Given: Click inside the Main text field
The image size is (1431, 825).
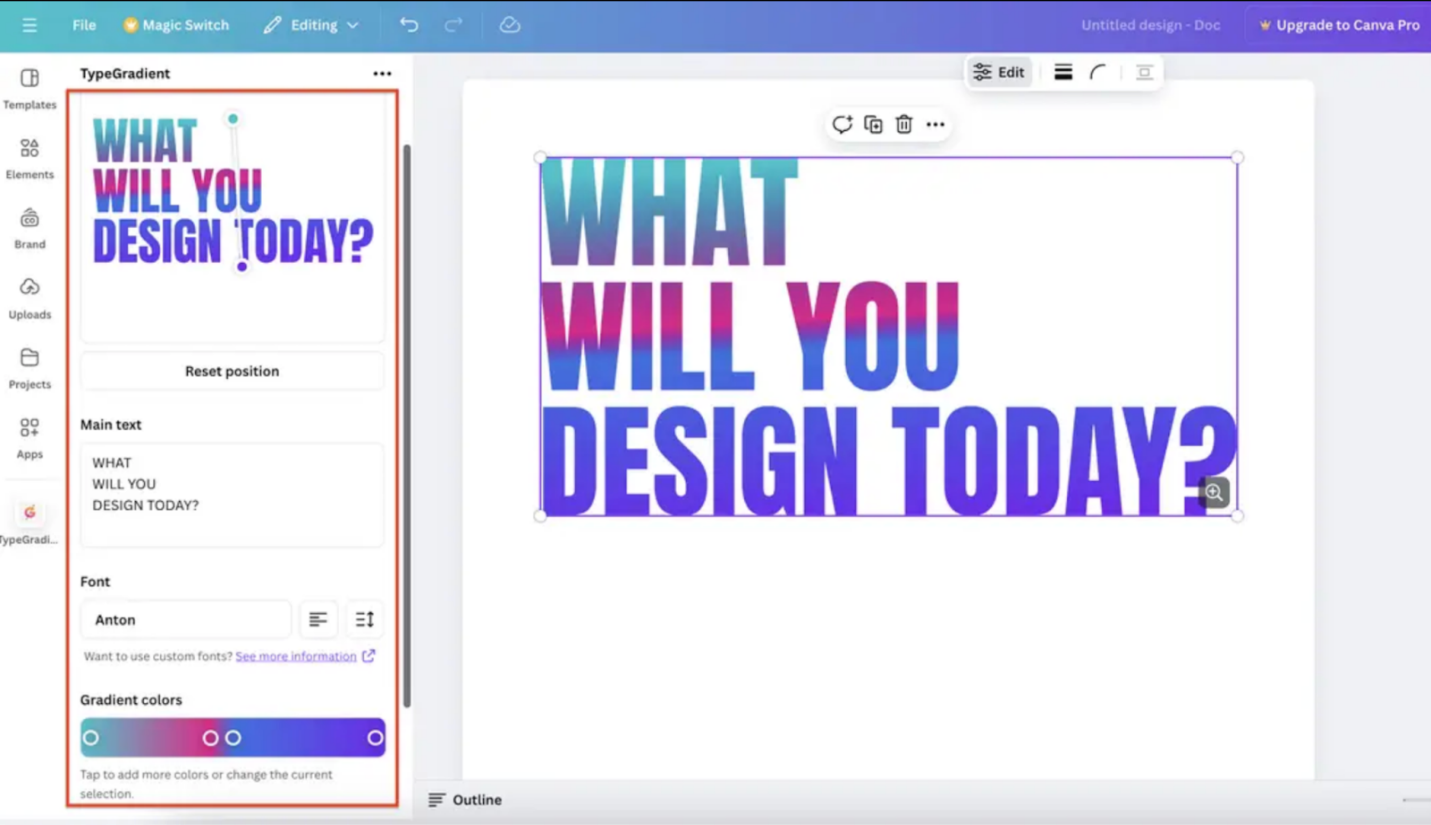Looking at the screenshot, I should point(231,494).
